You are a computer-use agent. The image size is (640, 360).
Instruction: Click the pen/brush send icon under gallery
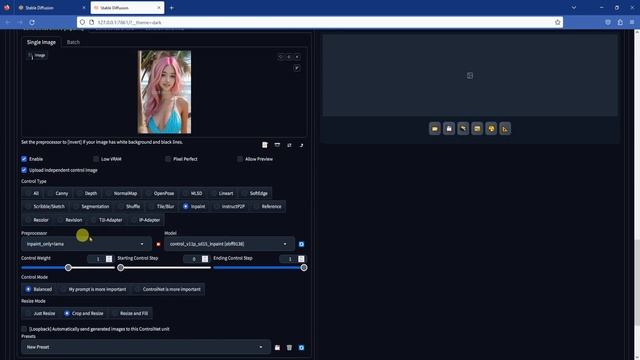tap(463, 129)
